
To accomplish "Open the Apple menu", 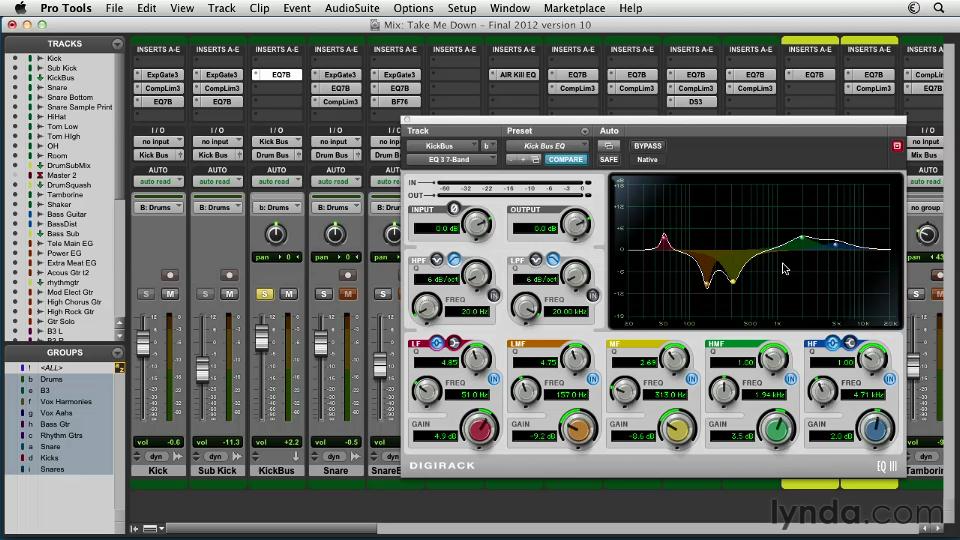I will pyautogui.click(x=21, y=8).
